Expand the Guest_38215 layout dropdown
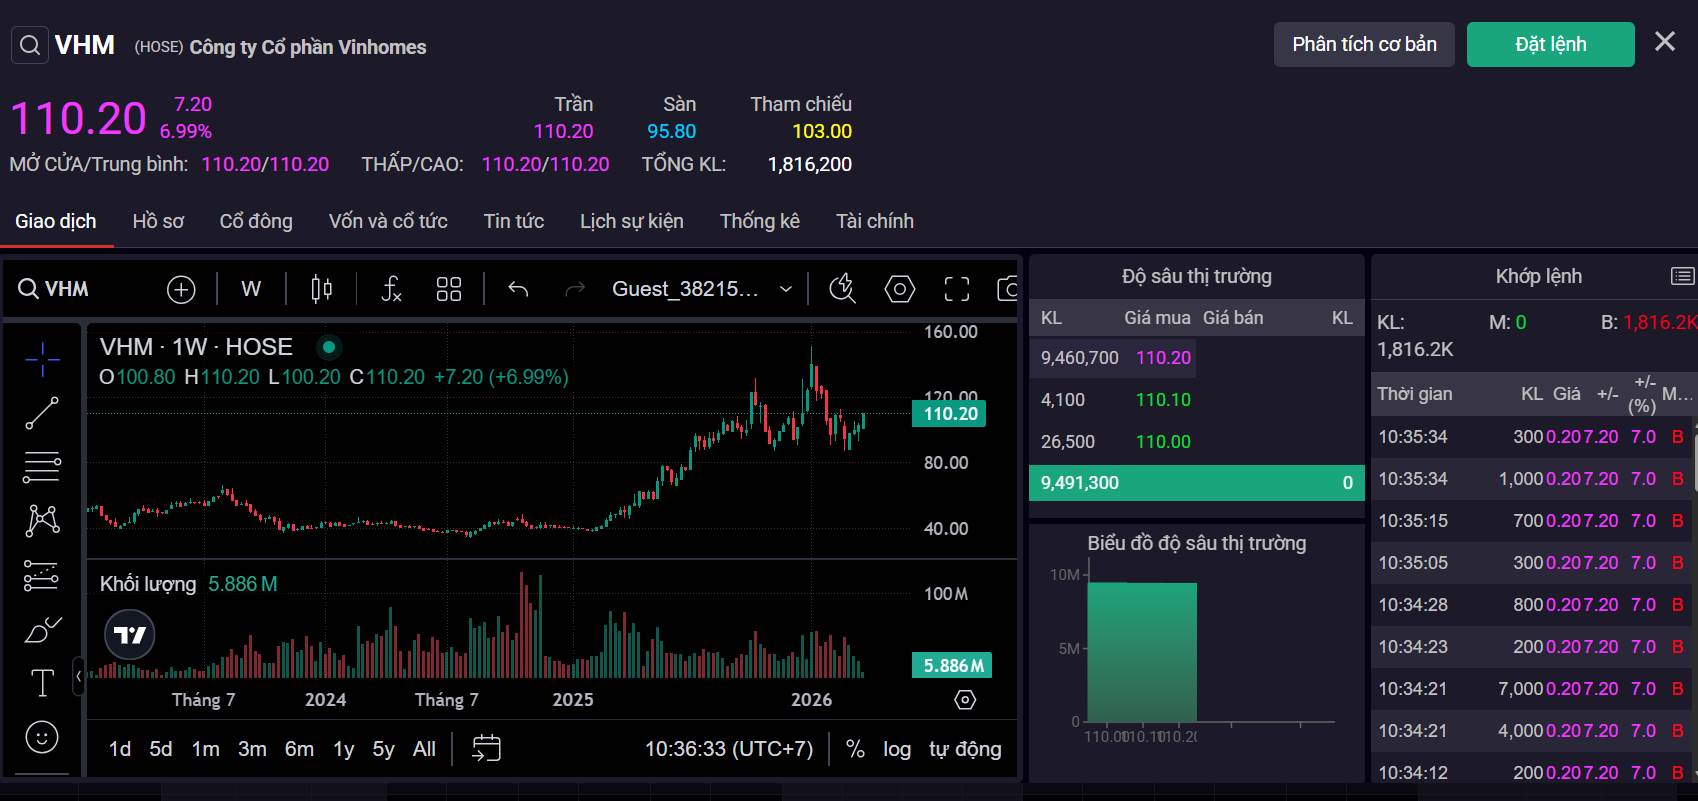This screenshot has width=1698, height=801. [703, 289]
